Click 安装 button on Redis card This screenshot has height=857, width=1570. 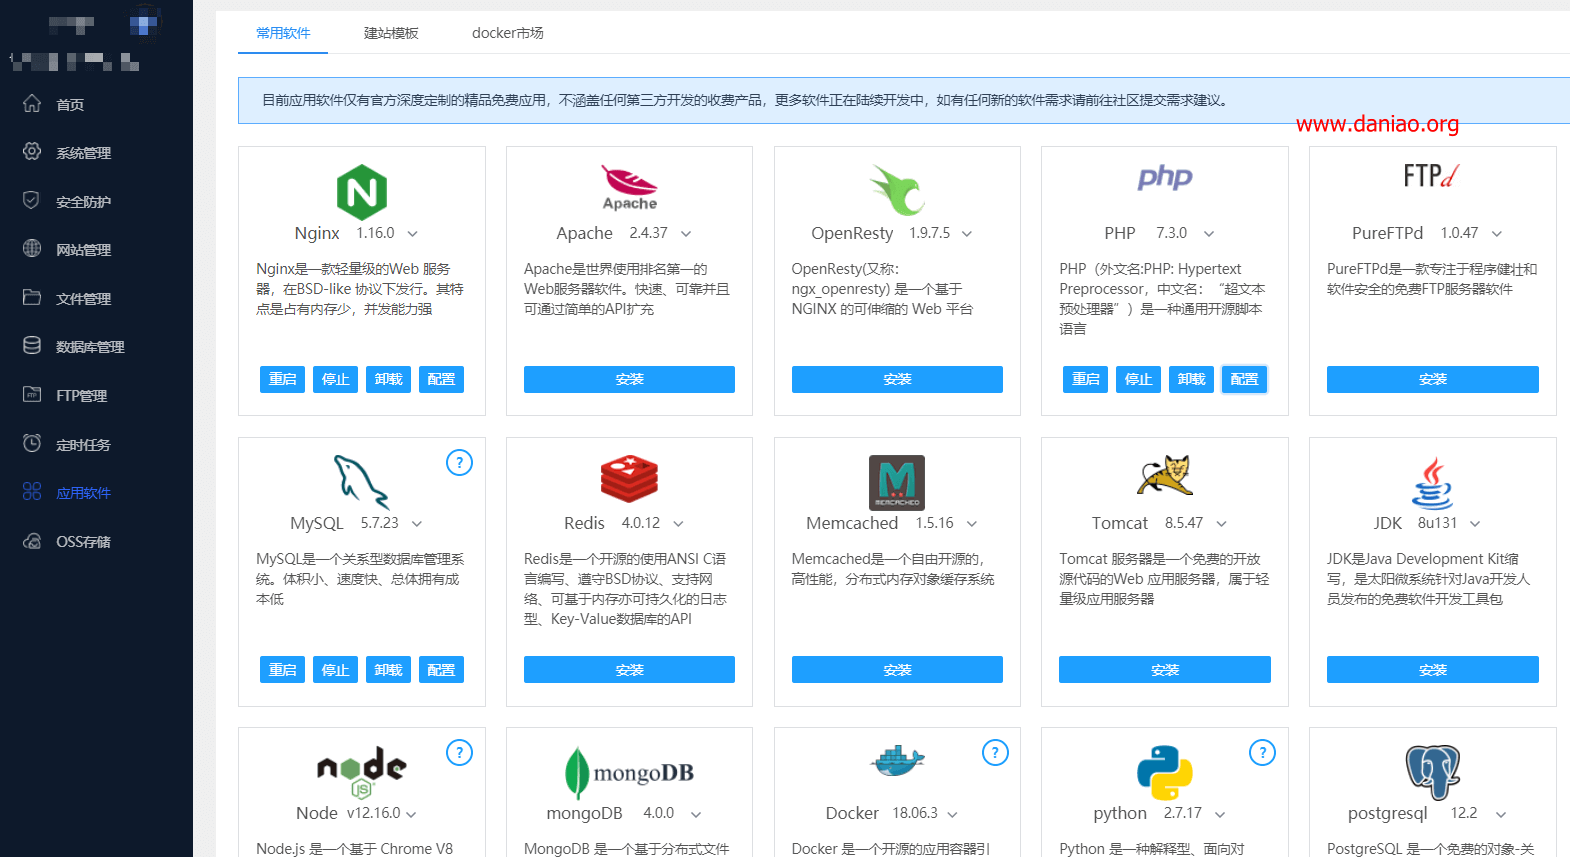[x=629, y=670]
